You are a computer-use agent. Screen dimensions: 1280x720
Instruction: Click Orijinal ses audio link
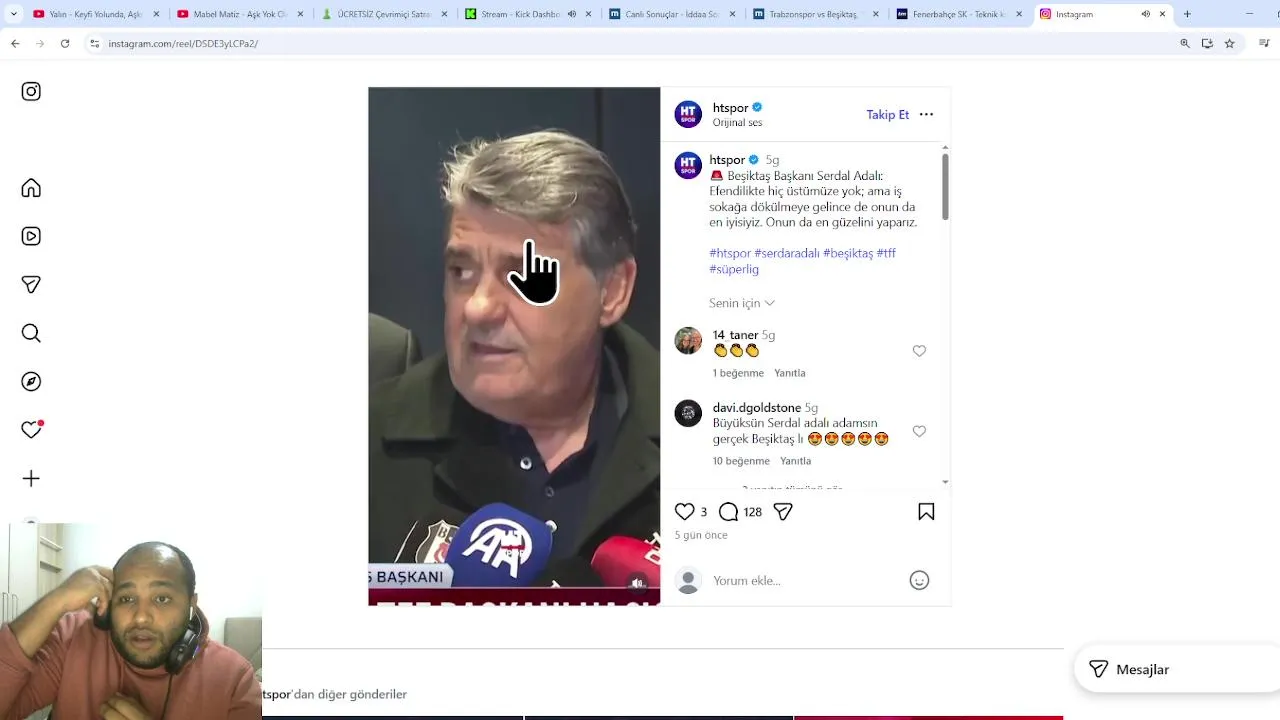coord(737,123)
